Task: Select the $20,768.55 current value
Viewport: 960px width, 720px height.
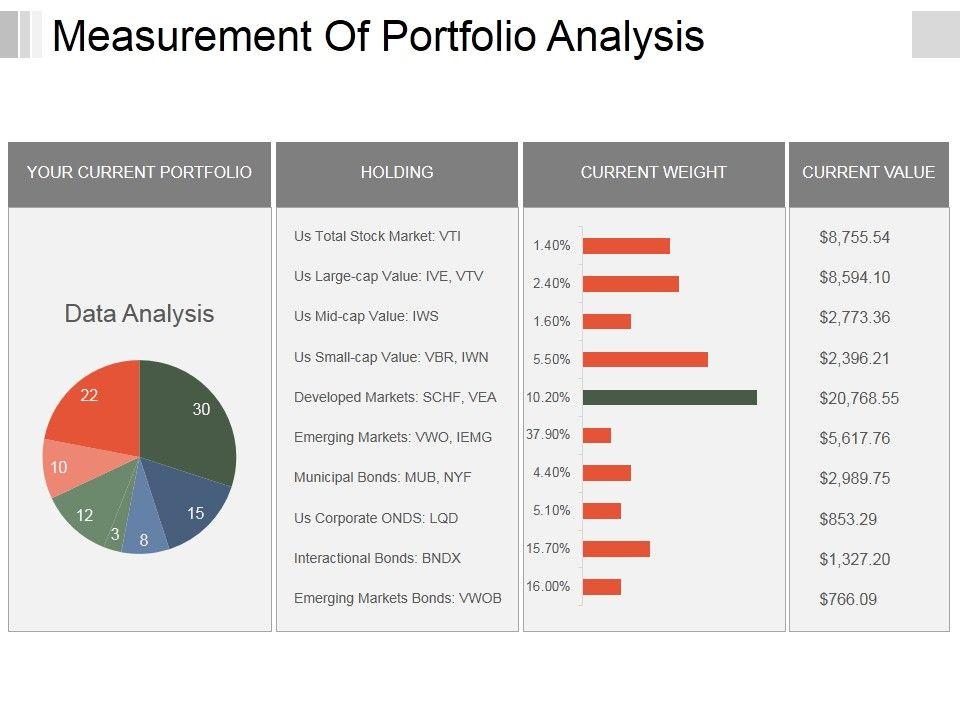Action: (x=859, y=398)
